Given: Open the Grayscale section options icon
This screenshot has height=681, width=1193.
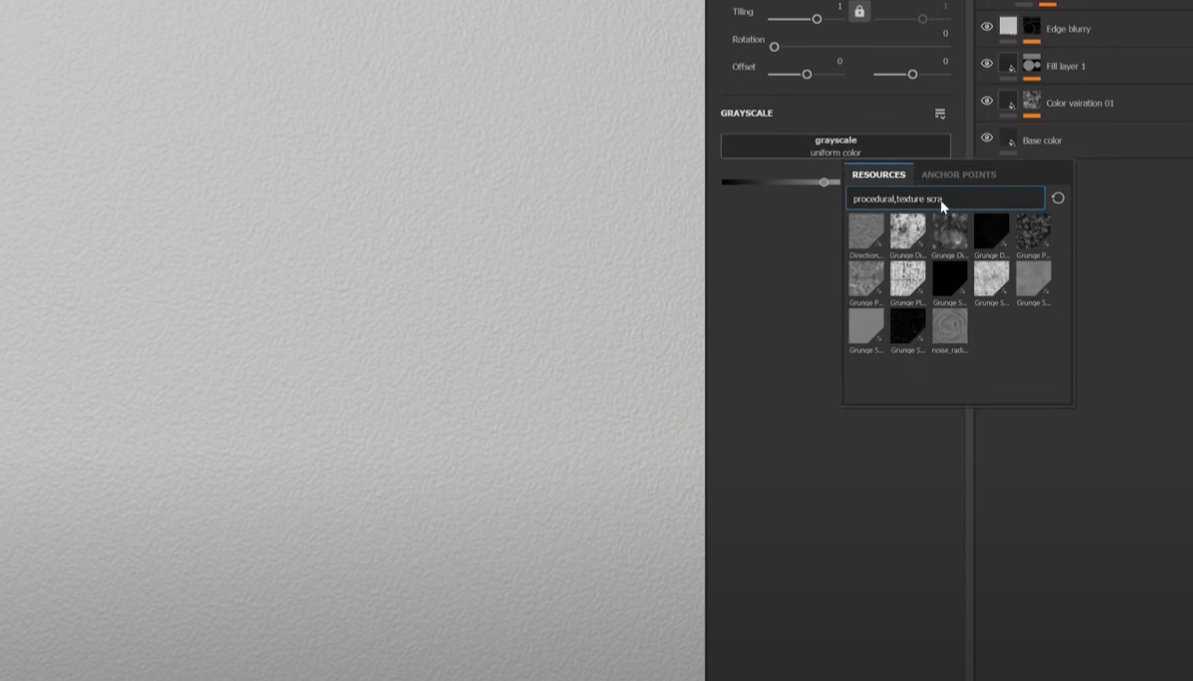Looking at the screenshot, I should (940, 114).
